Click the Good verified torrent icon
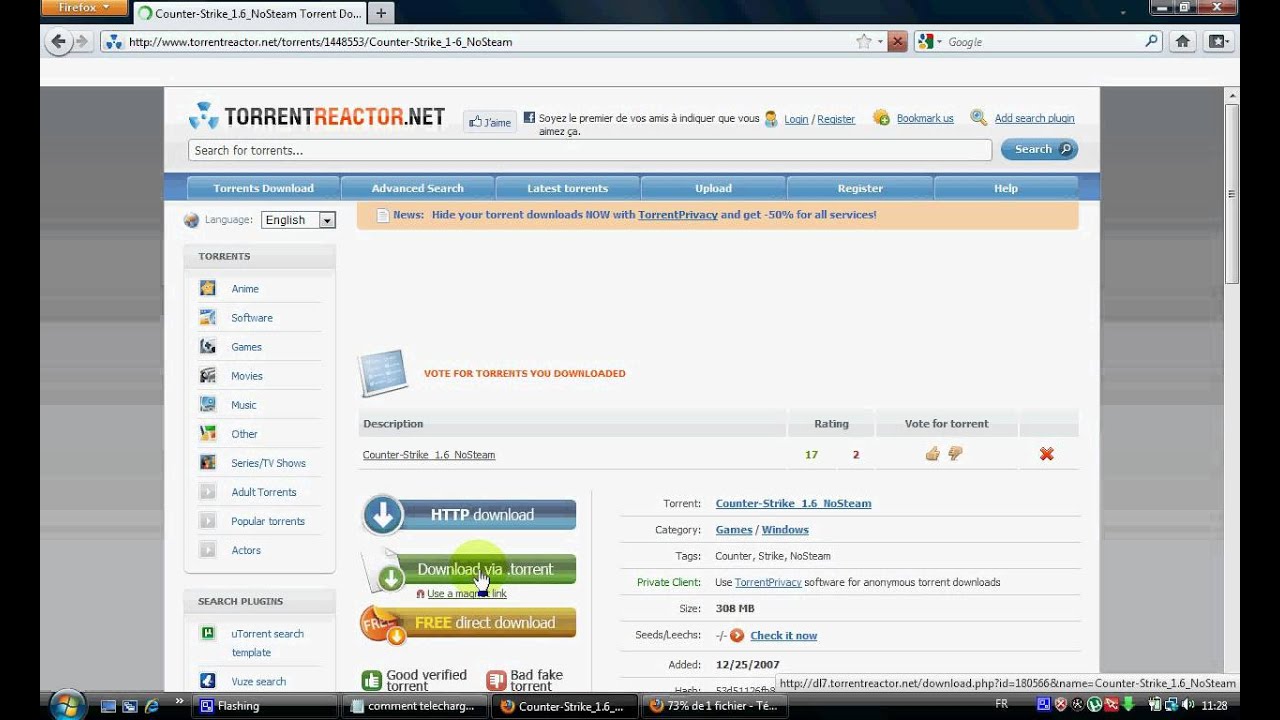This screenshot has height=720, width=1280. click(x=371, y=681)
